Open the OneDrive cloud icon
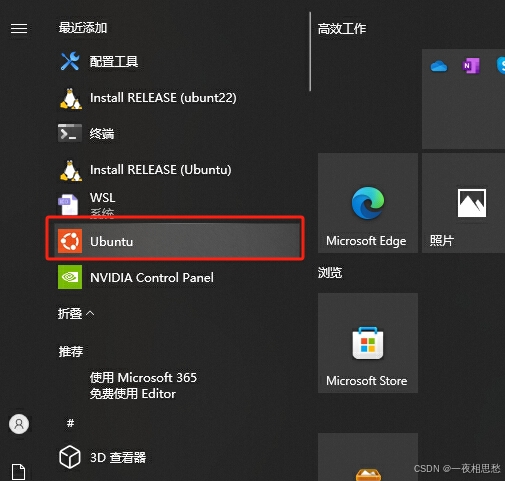Viewport: 505px width, 481px height. click(439, 66)
